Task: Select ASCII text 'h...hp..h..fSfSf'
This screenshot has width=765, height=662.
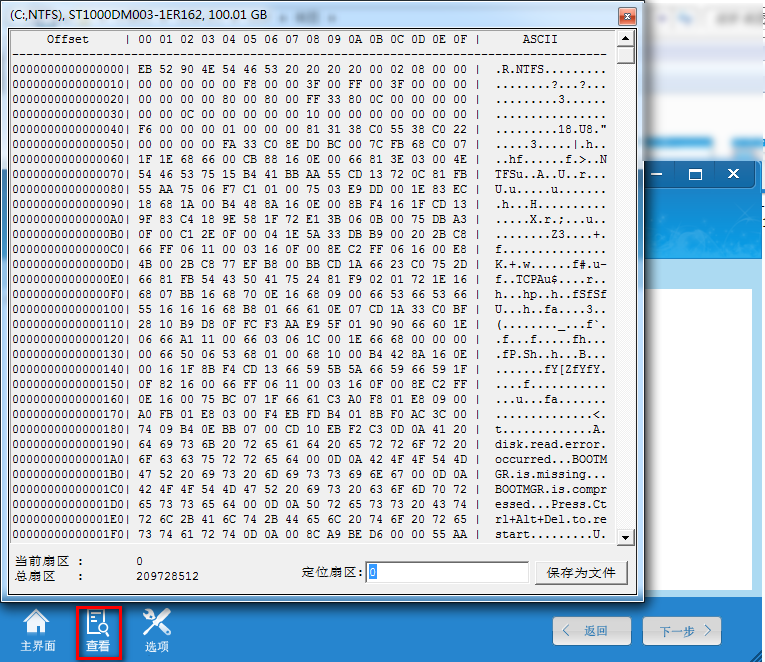Action: click(x=551, y=295)
